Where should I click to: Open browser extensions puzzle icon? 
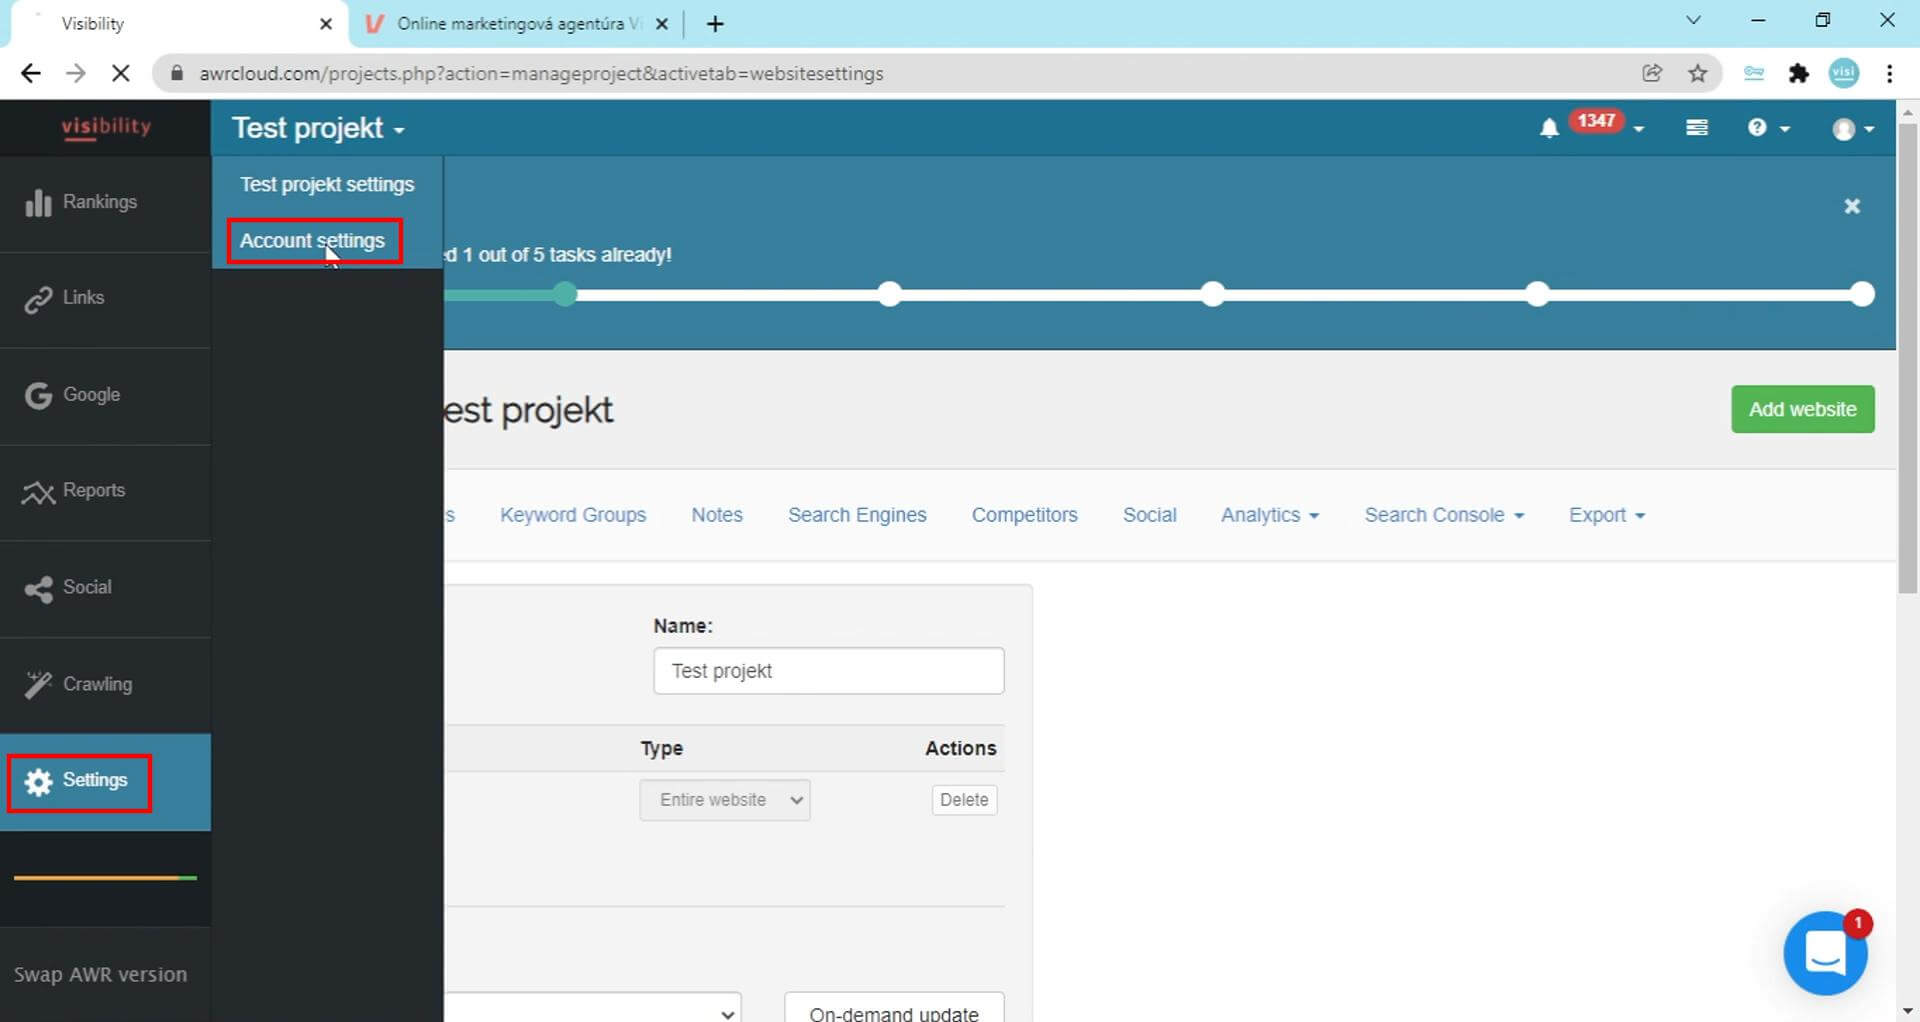click(1799, 73)
